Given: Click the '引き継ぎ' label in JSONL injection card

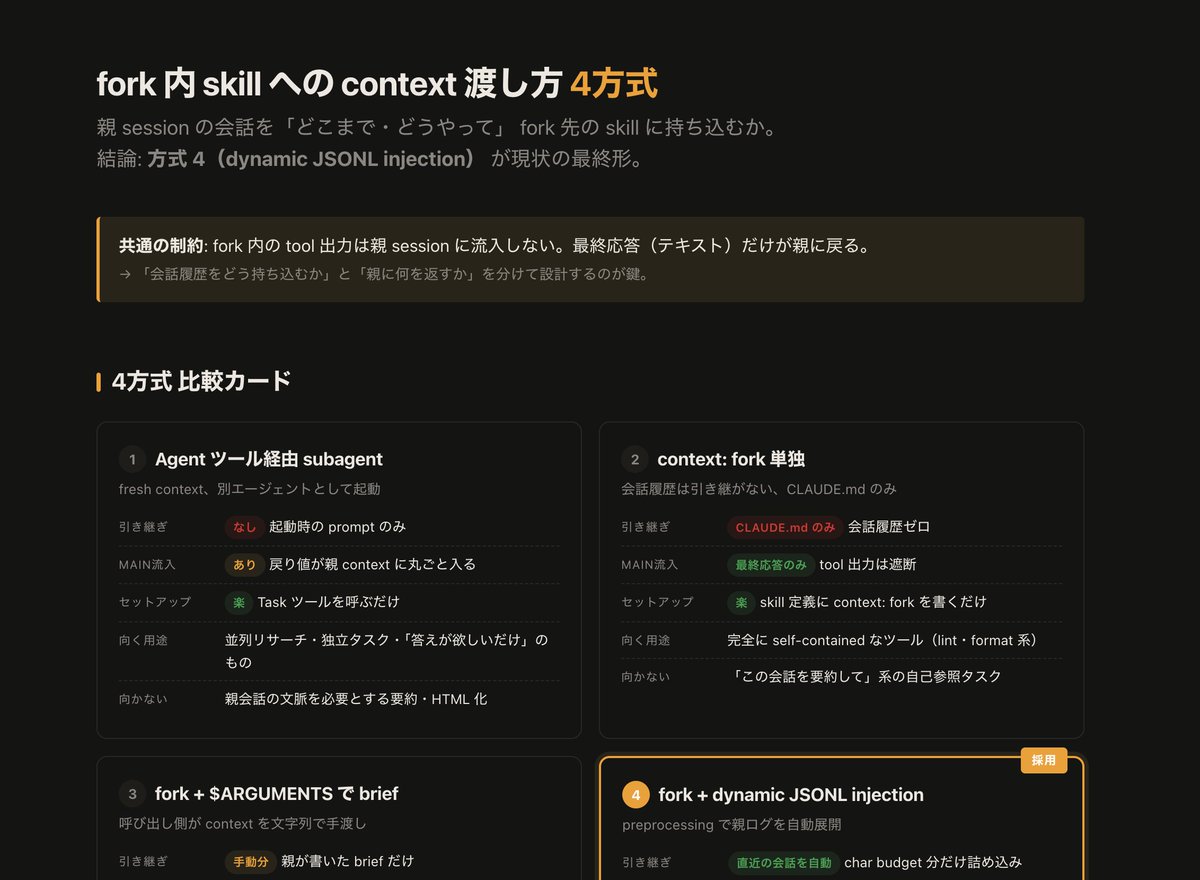Looking at the screenshot, I should click(645, 863).
